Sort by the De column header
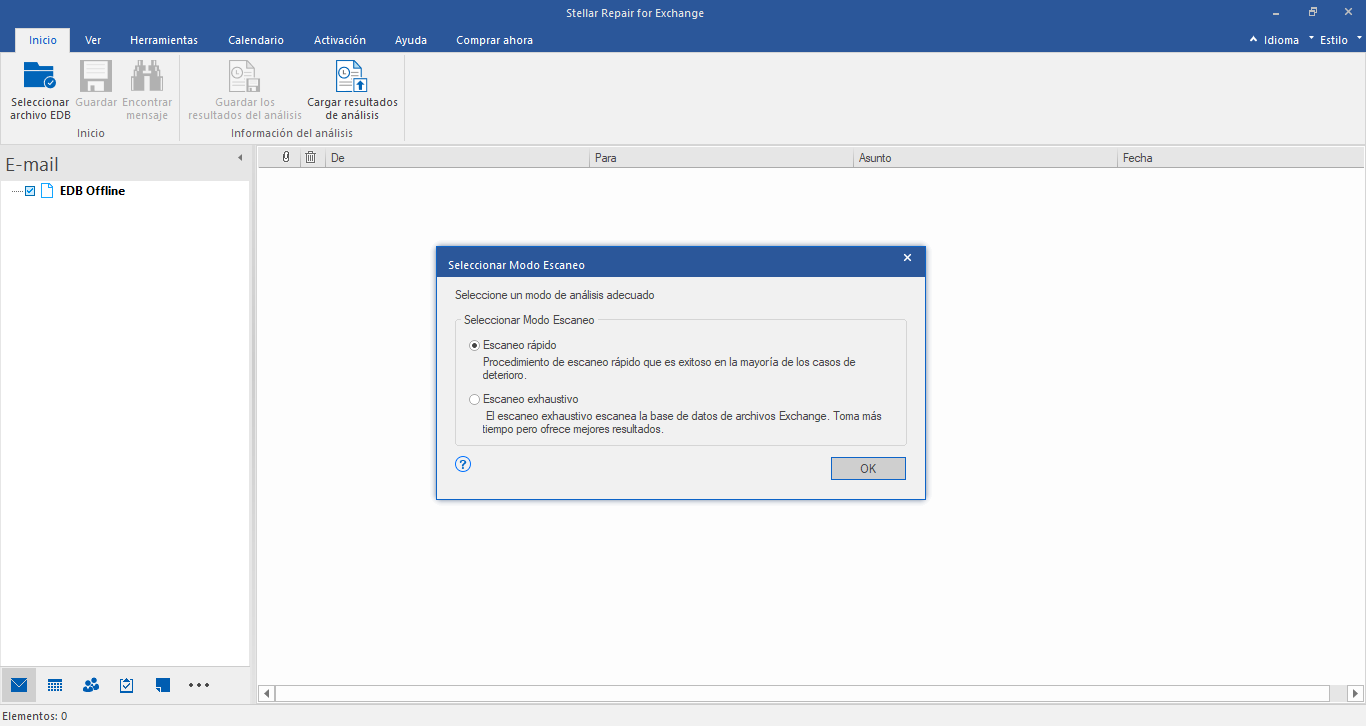Image resolution: width=1366 pixels, height=726 pixels. click(x=457, y=158)
